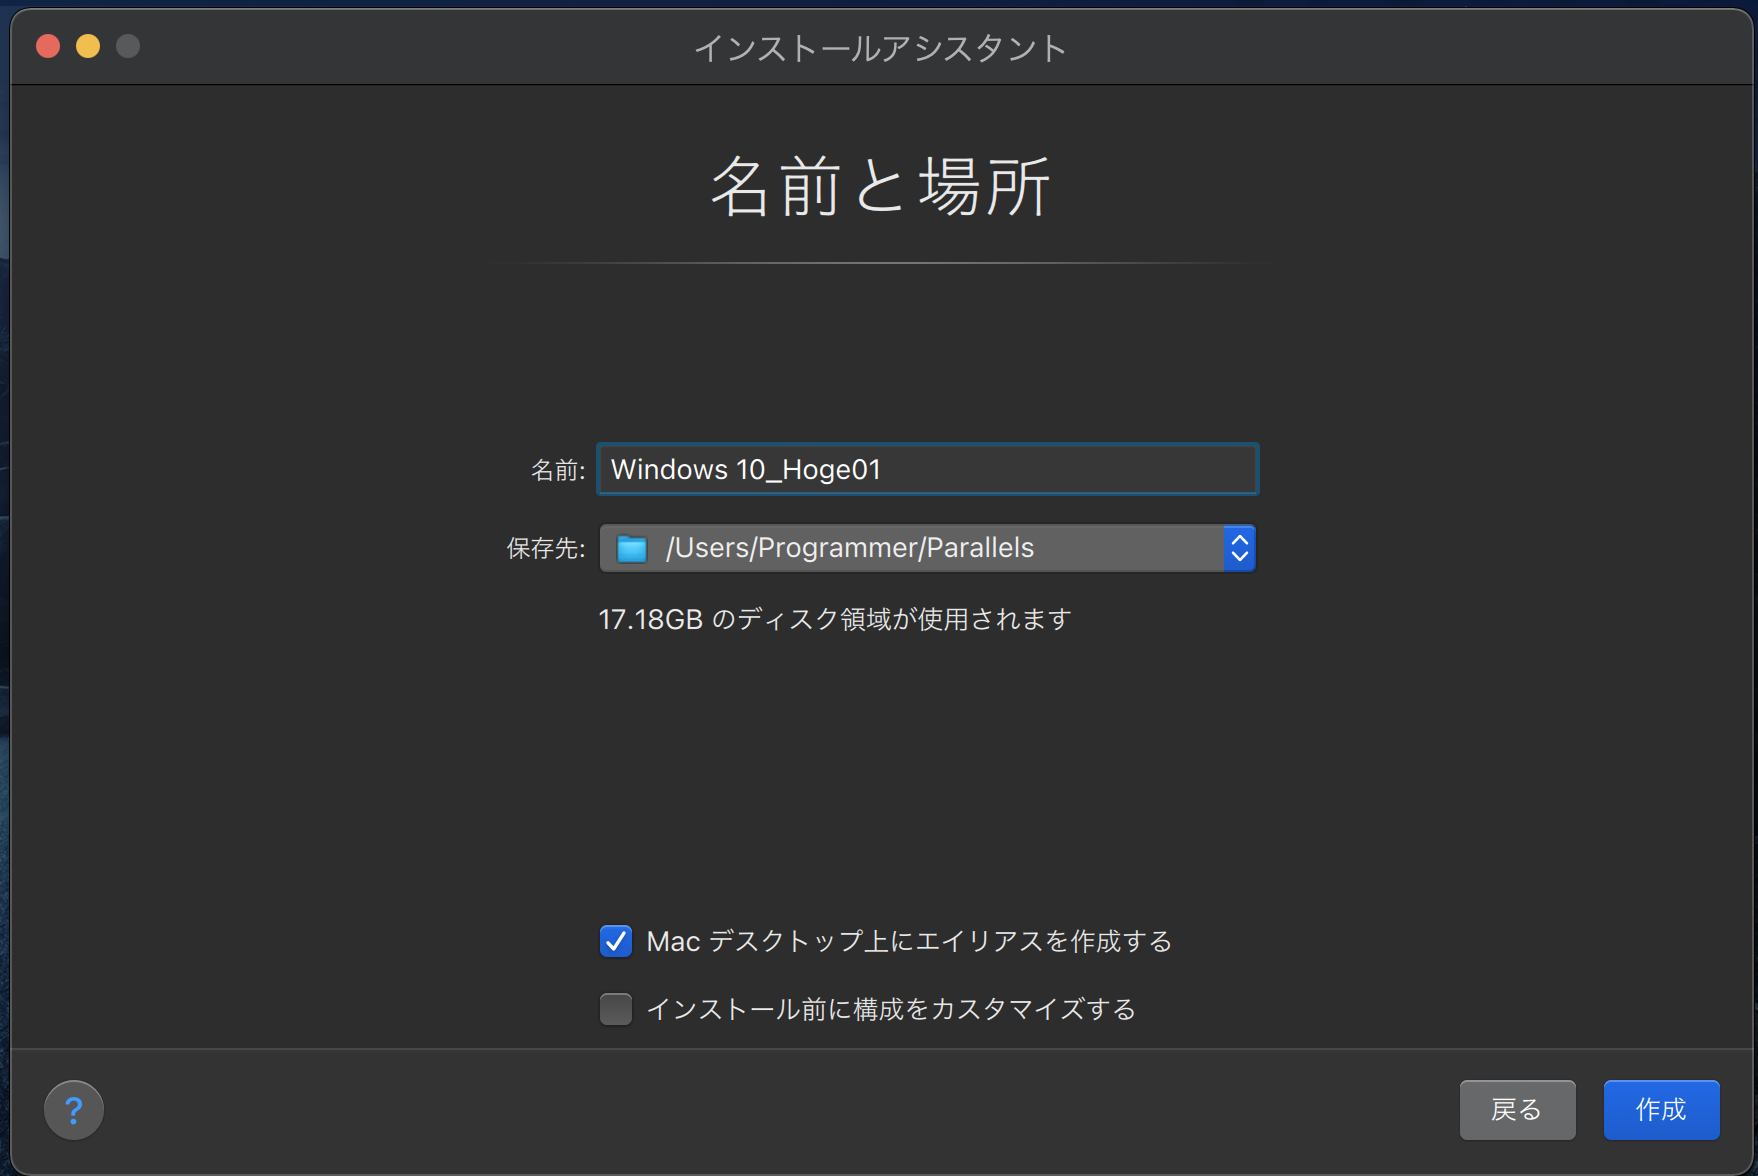Click the yellow minimize traffic light button

pos(87,45)
